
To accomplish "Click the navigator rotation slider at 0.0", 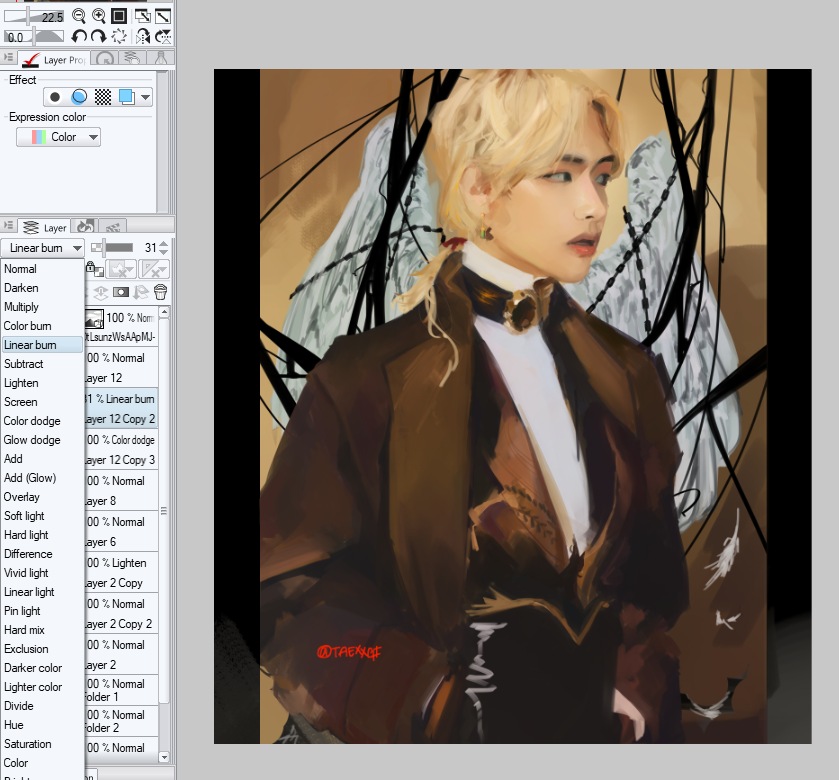I will [34, 36].
